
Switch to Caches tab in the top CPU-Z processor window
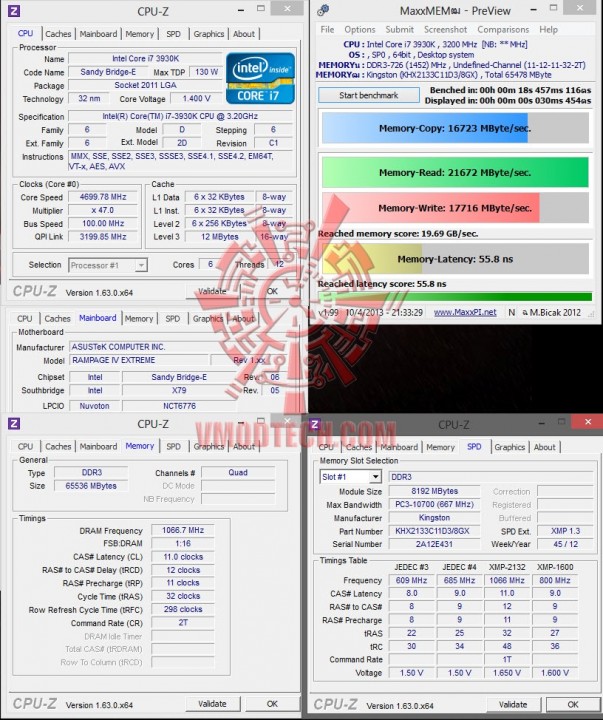point(58,34)
